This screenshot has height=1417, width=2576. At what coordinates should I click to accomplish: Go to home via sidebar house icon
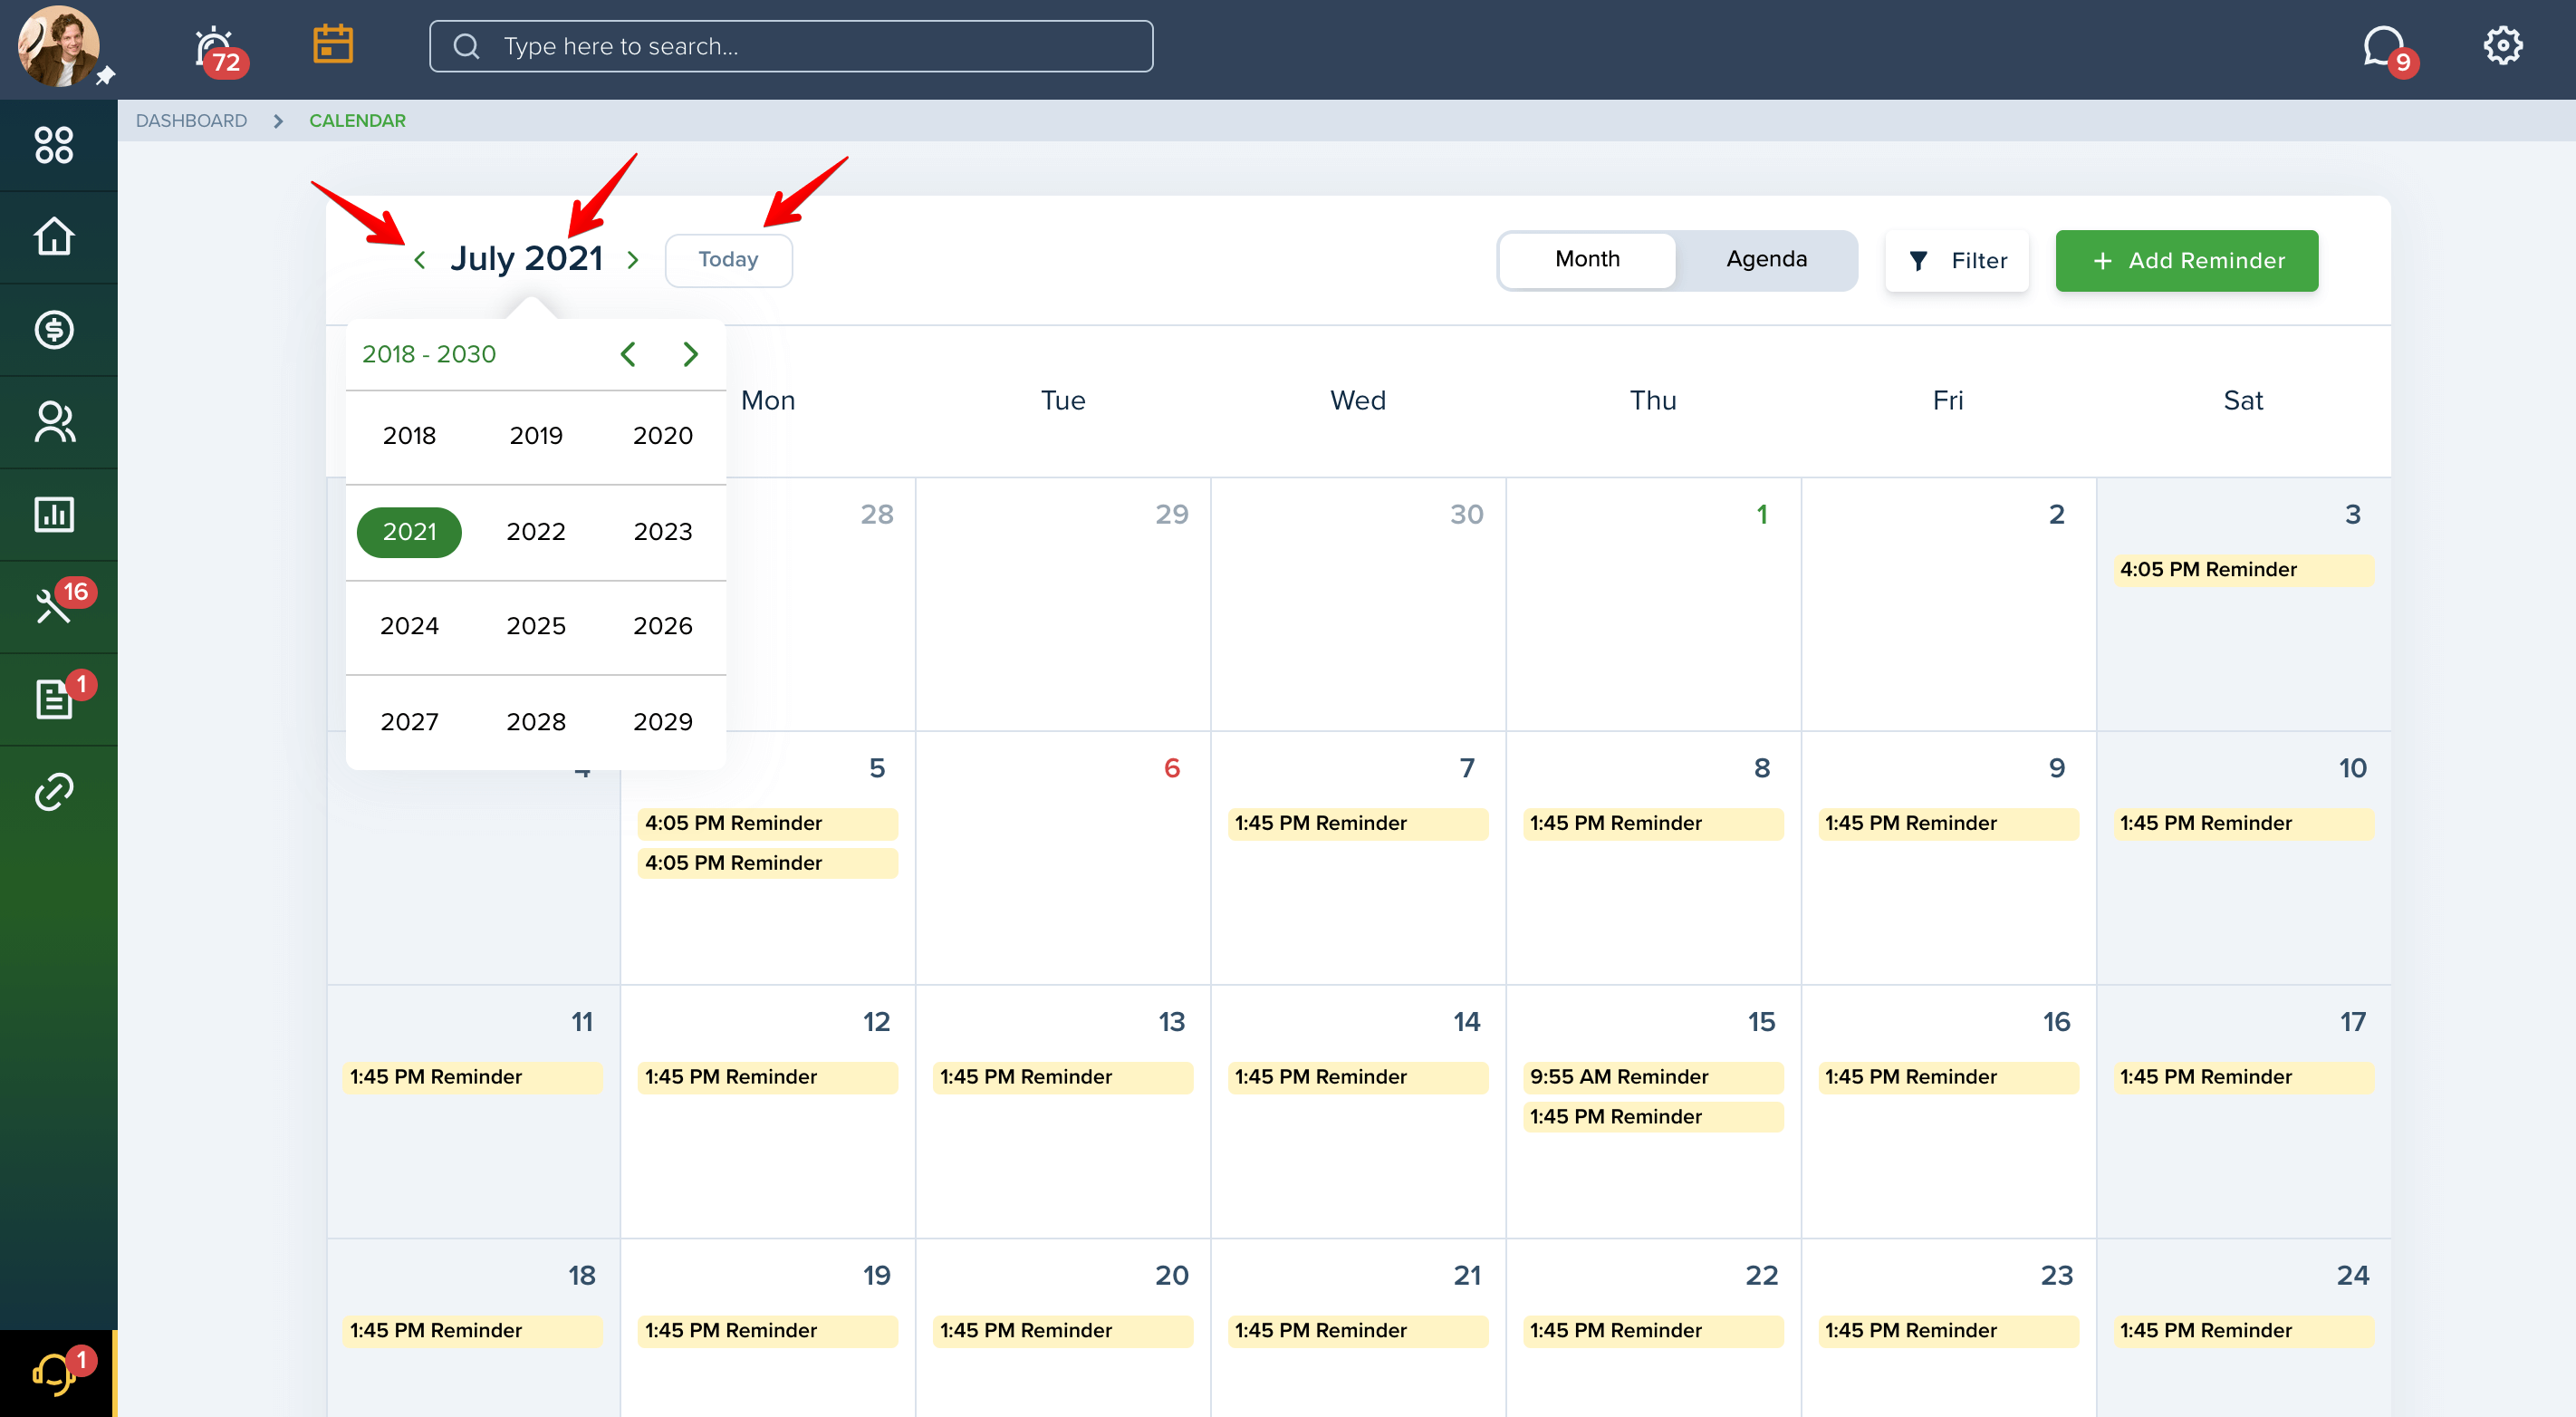(54, 237)
